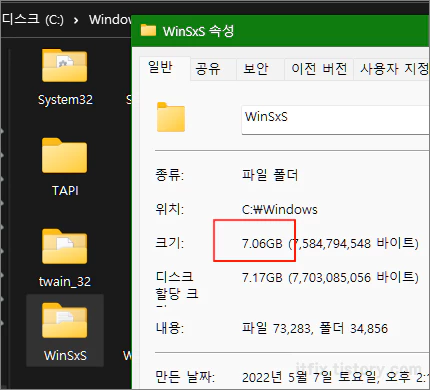Click the large folder icon in General tab
The image size is (430, 390).
pos(171,117)
